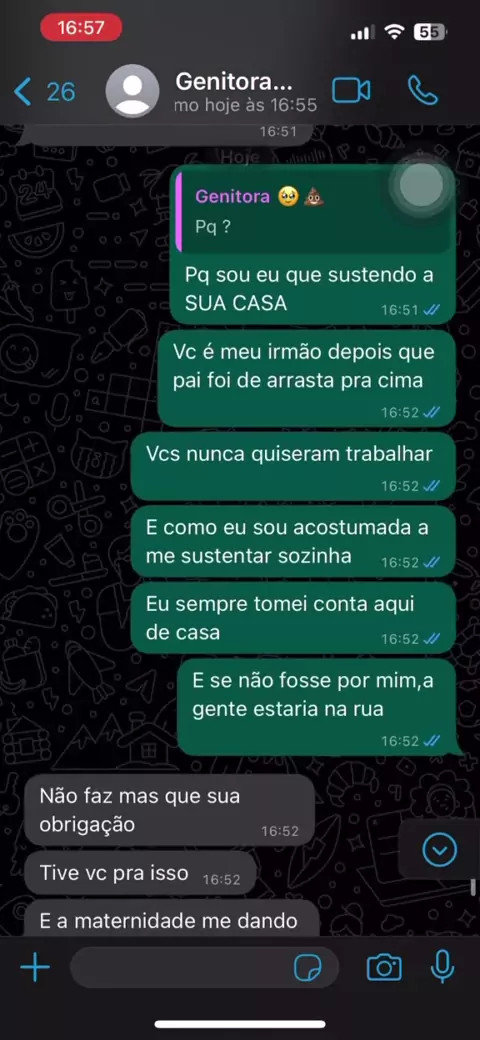This screenshot has height=1040, width=480.
Task: Tap the quoted reply 'Pq ?' preview
Action: 314,209
